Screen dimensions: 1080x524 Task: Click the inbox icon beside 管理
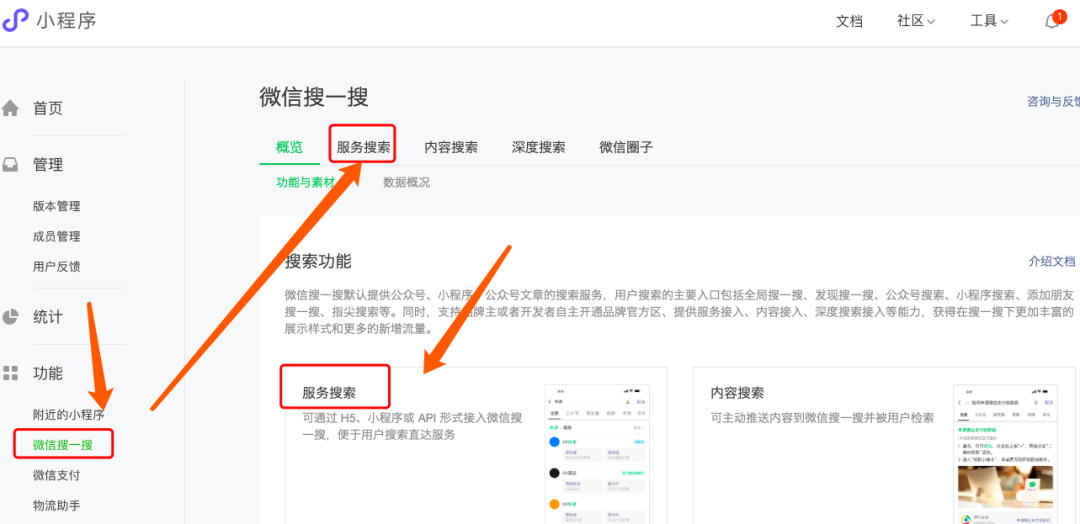(10, 165)
